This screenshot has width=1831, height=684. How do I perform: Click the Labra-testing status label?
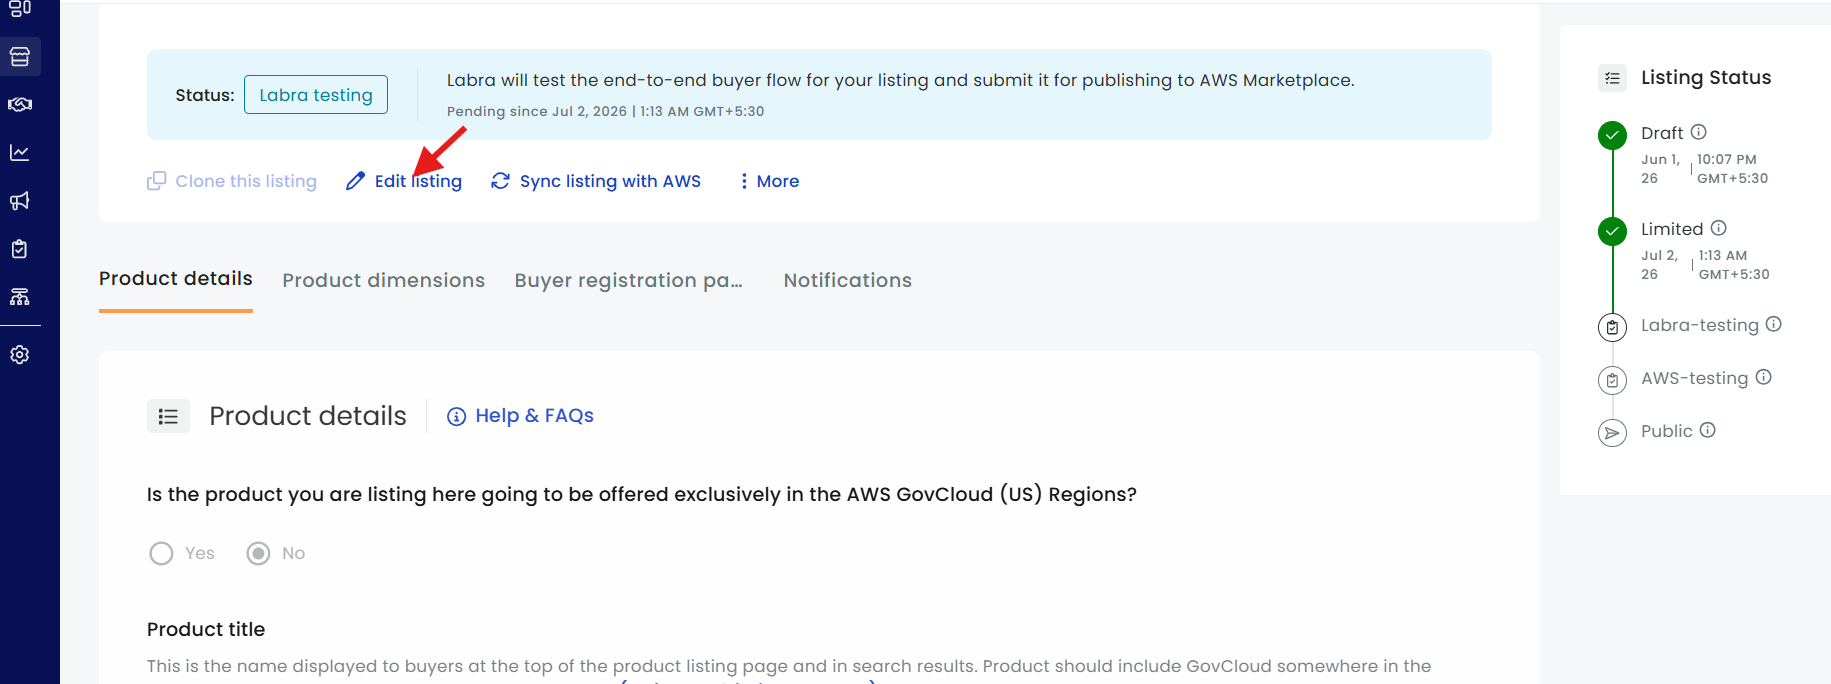click(x=1700, y=325)
